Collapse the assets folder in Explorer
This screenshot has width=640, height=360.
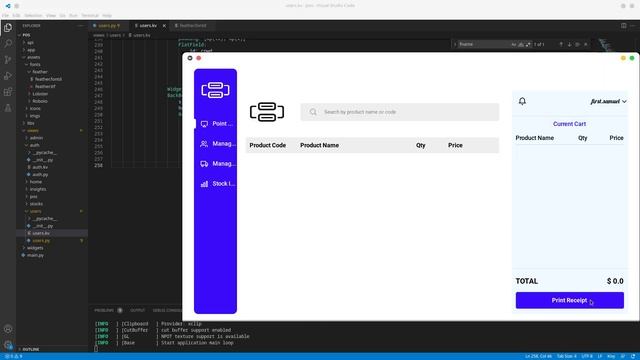[x=33, y=57]
